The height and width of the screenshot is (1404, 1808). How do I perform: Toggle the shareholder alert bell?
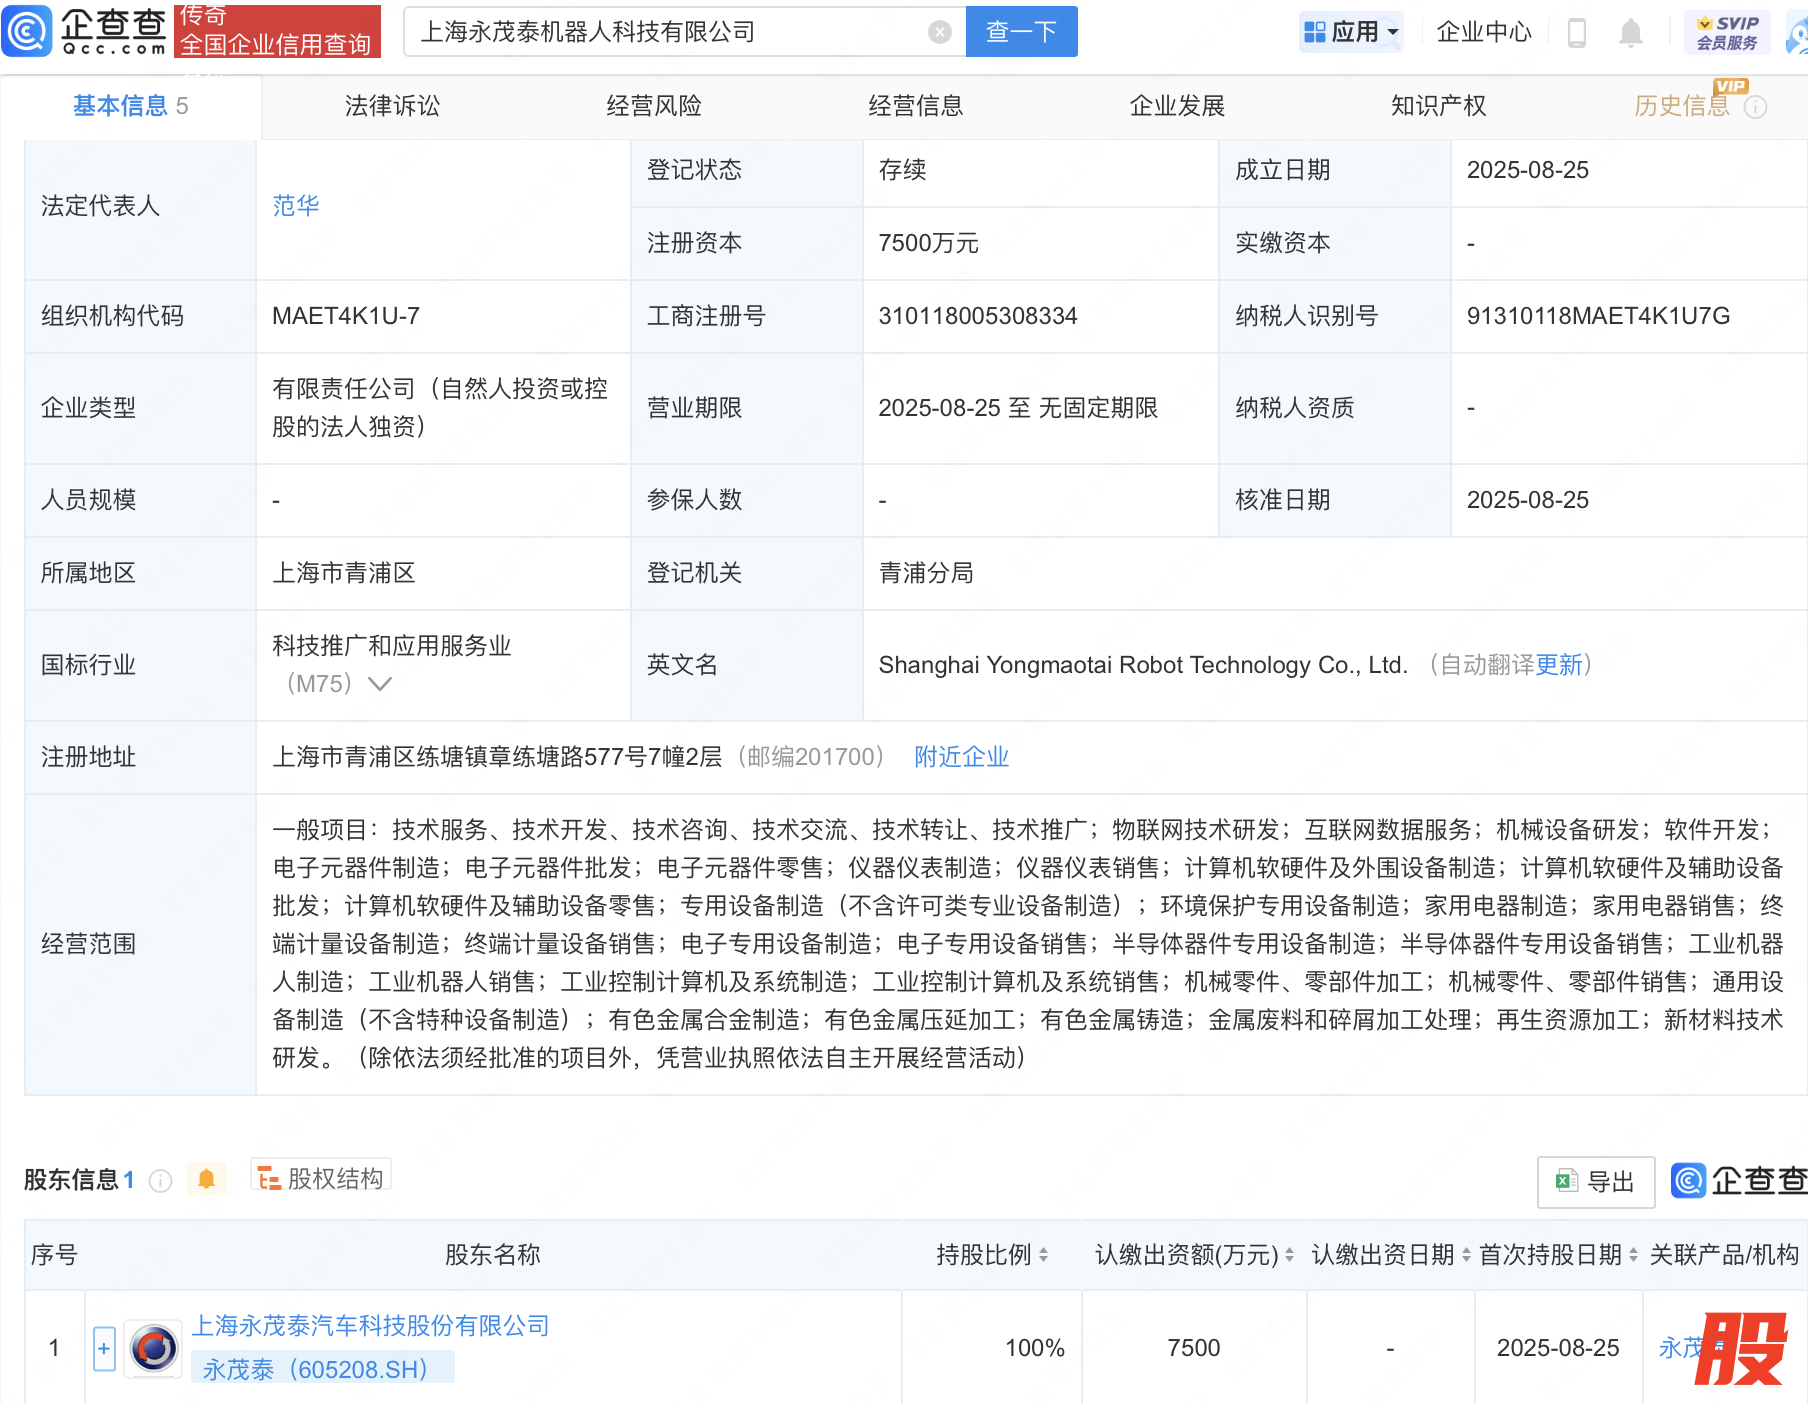click(x=207, y=1179)
